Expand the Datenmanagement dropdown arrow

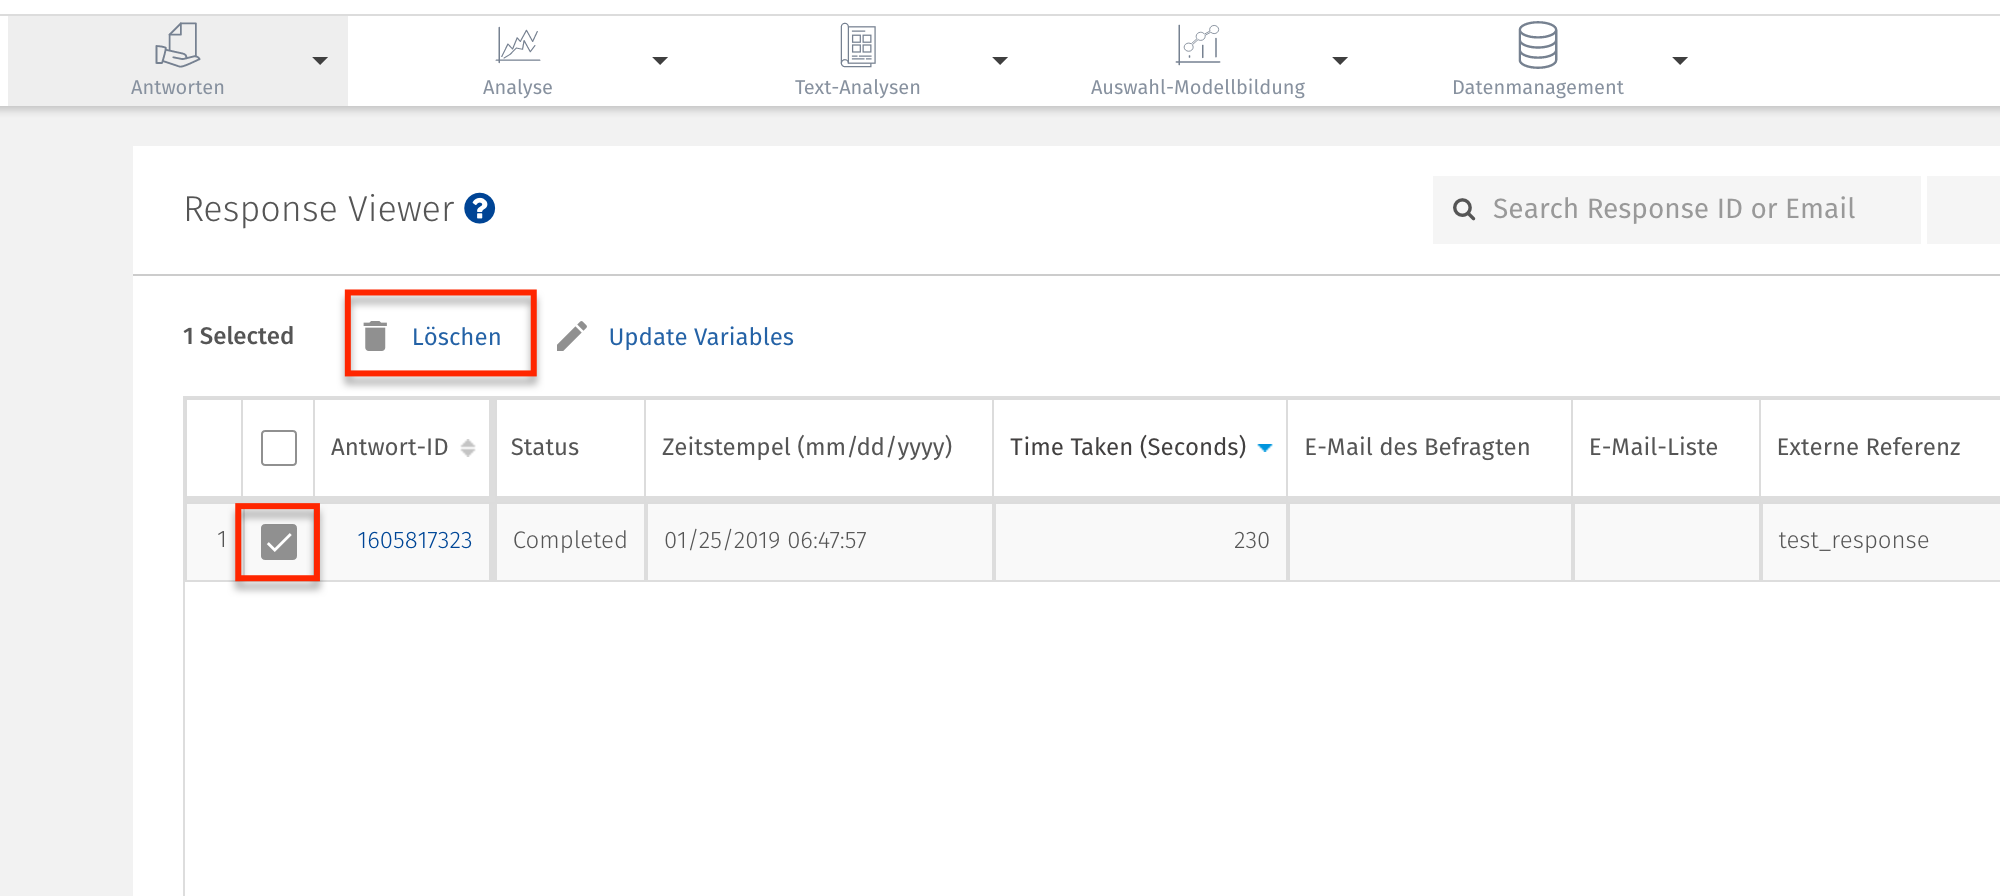click(x=1680, y=61)
